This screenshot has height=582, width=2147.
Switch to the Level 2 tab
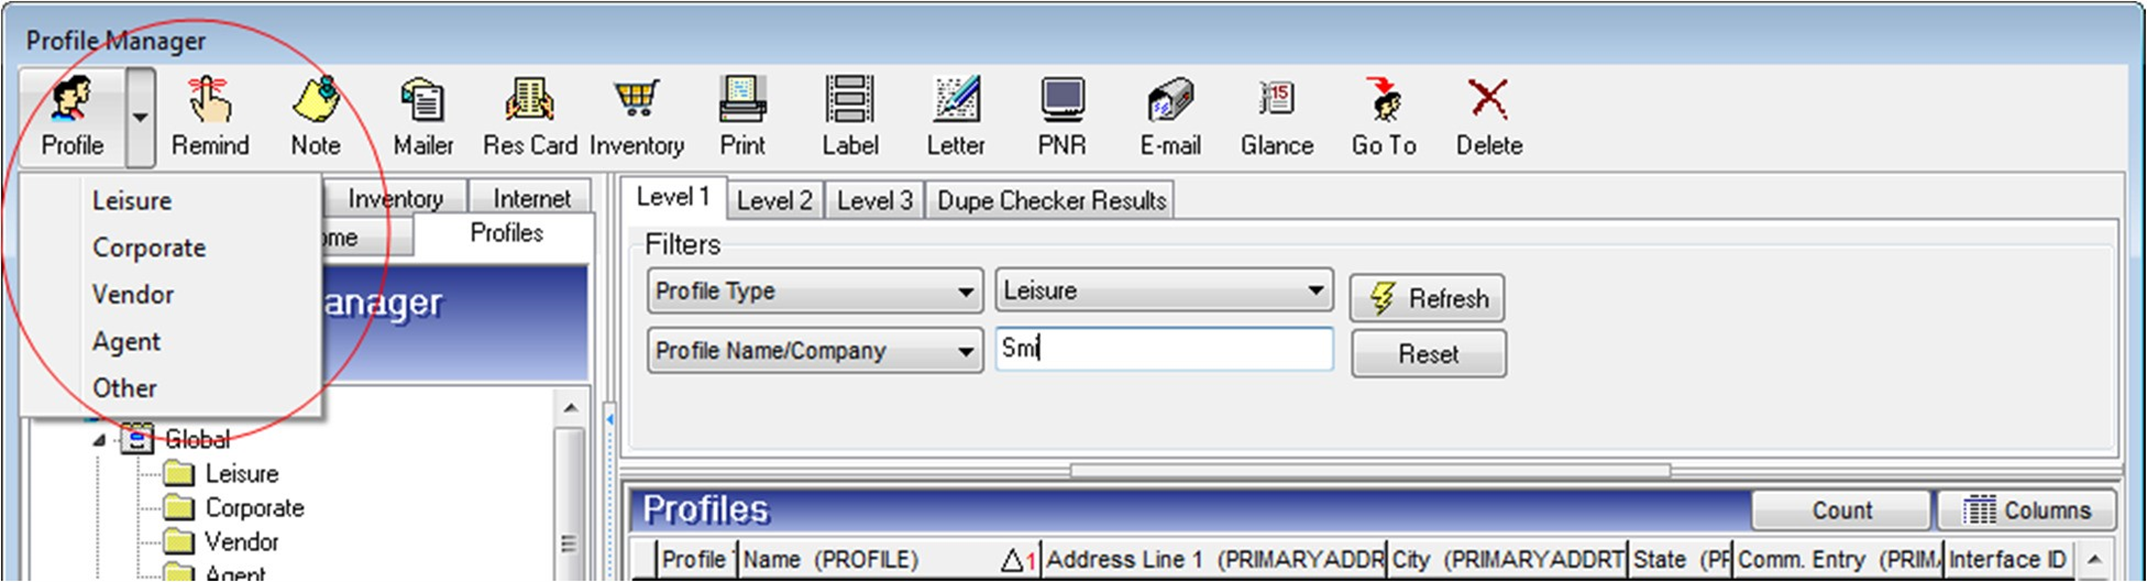pyautogui.click(x=774, y=201)
